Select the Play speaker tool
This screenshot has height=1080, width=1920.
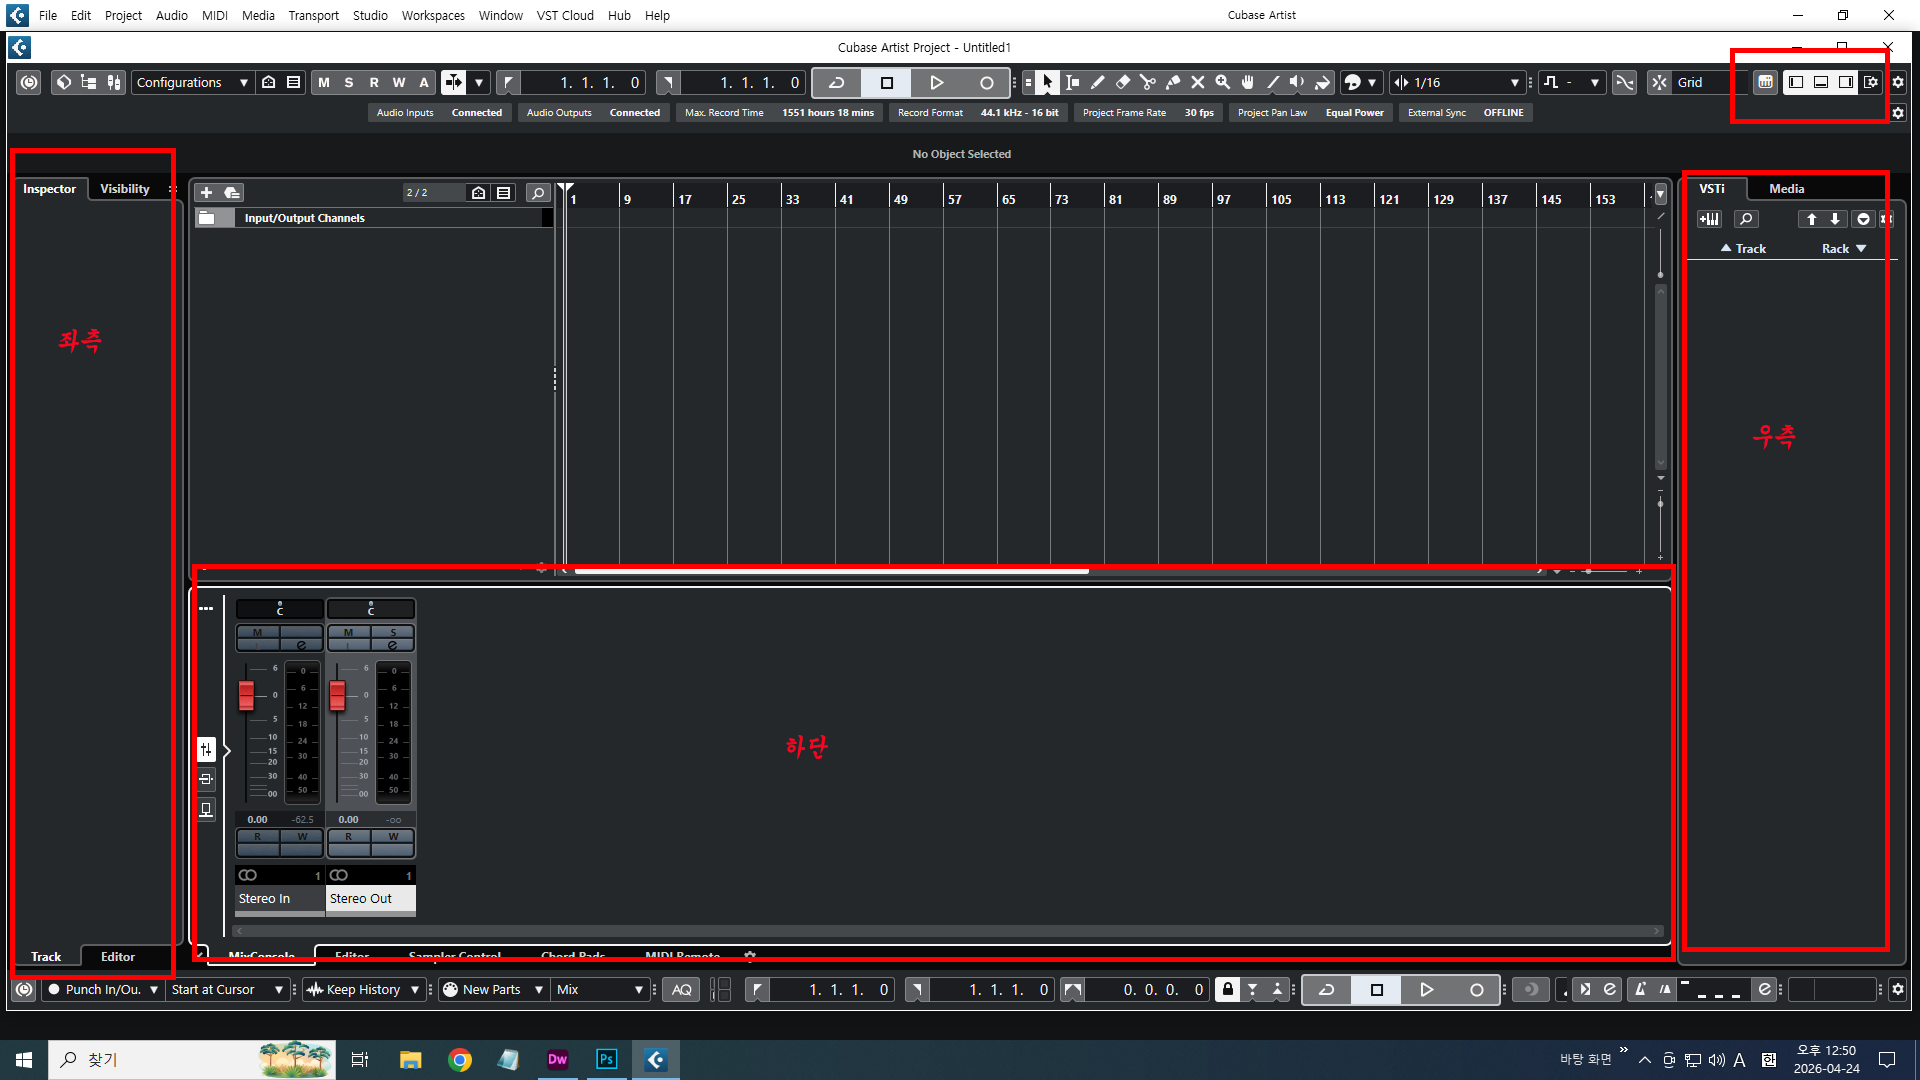pyautogui.click(x=1297, y=83)
